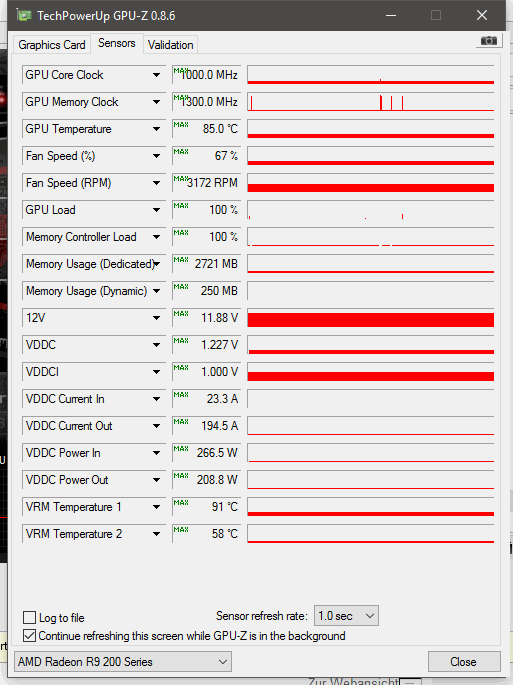
Task: Untick Continue refreshing in background checkbox
Action: pyautogui.click(x=29, y=636)
